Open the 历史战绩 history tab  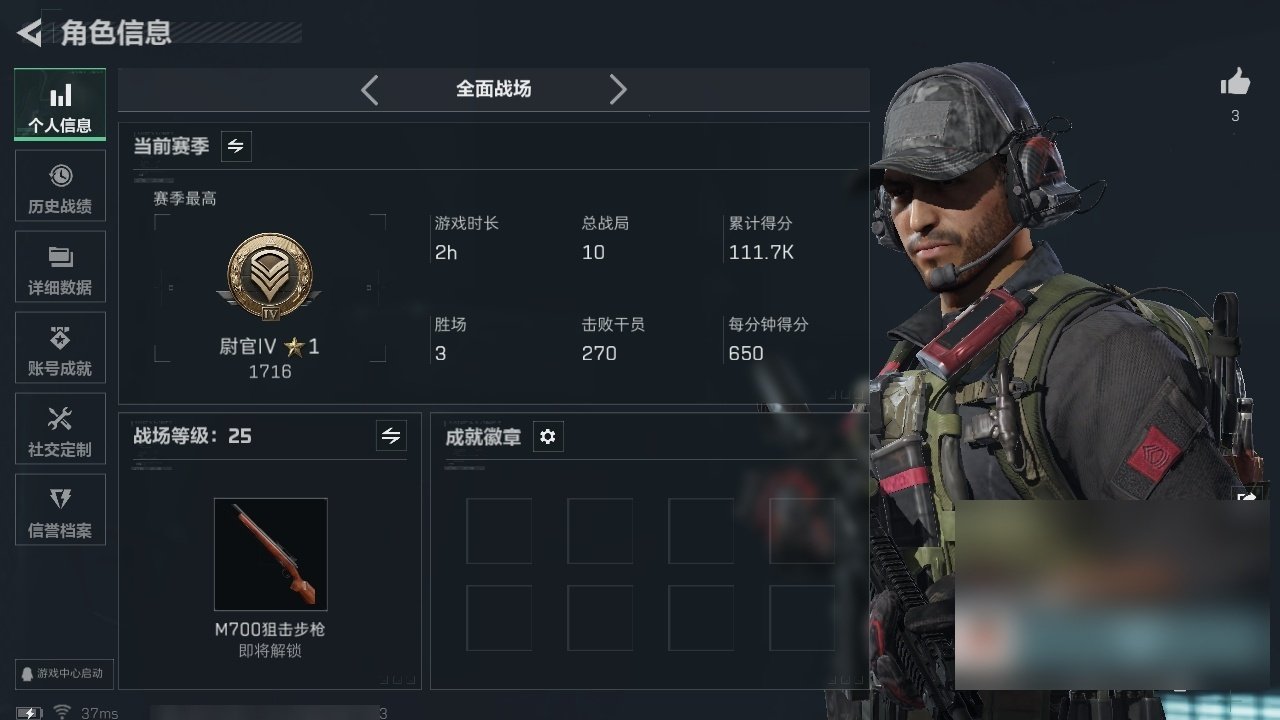pos(60,186)
